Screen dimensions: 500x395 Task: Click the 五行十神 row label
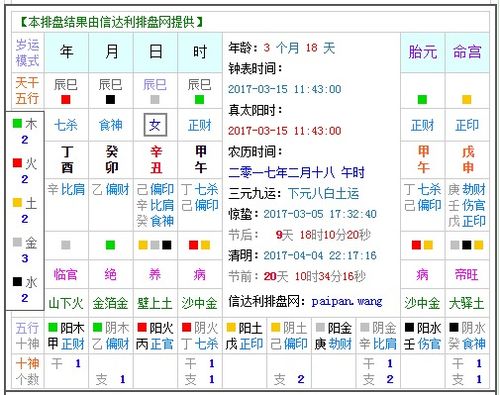pos(28,336)
